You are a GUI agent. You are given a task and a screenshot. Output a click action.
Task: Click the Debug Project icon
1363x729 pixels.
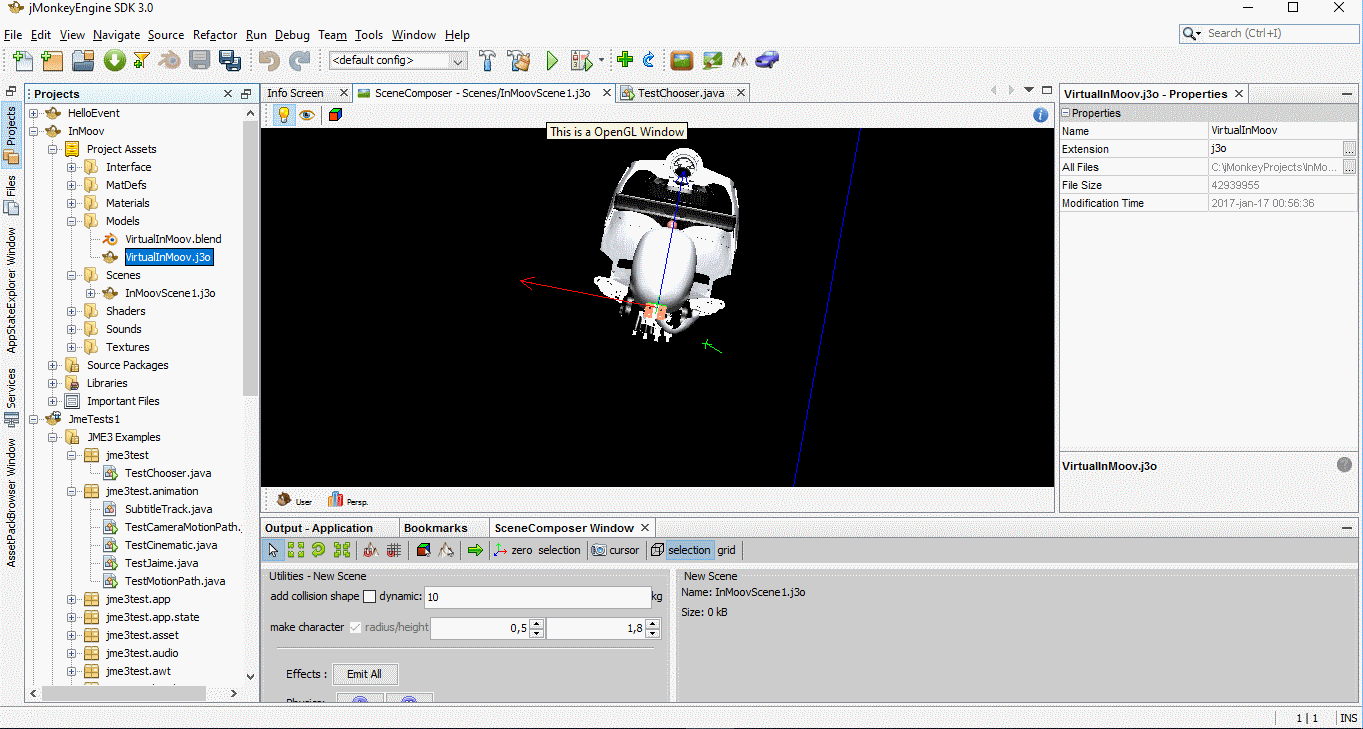[581, 60]
